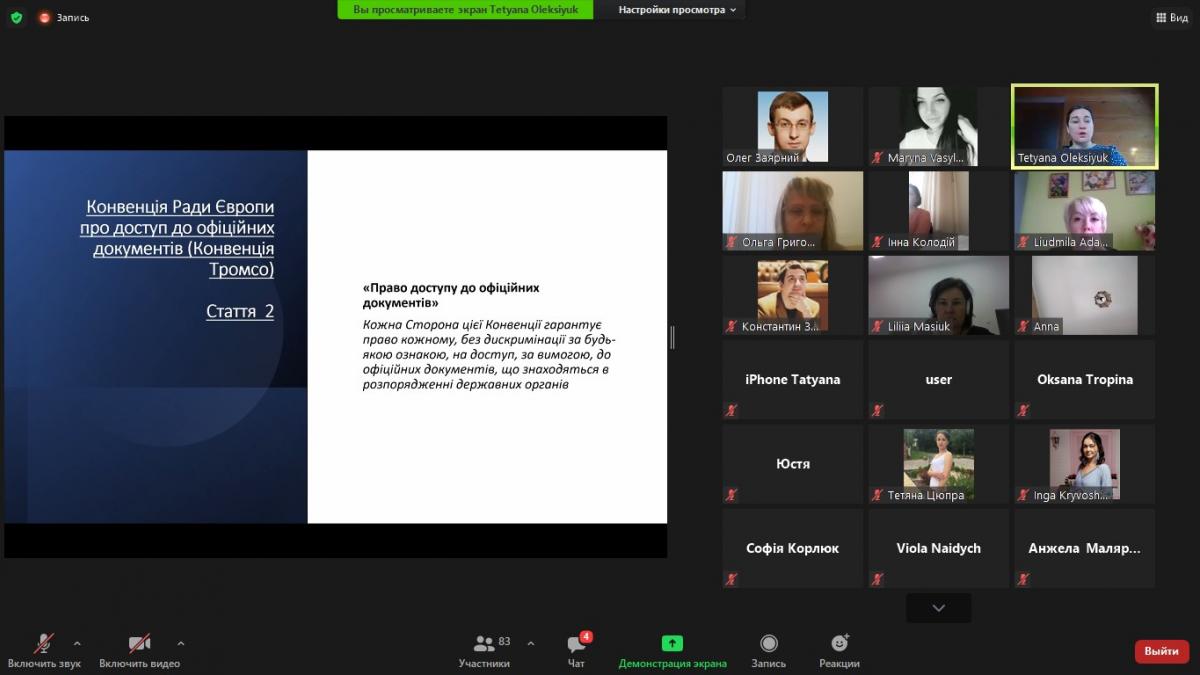Open the participants panel icon
1200x675 pixels.
tap(485, 643)
